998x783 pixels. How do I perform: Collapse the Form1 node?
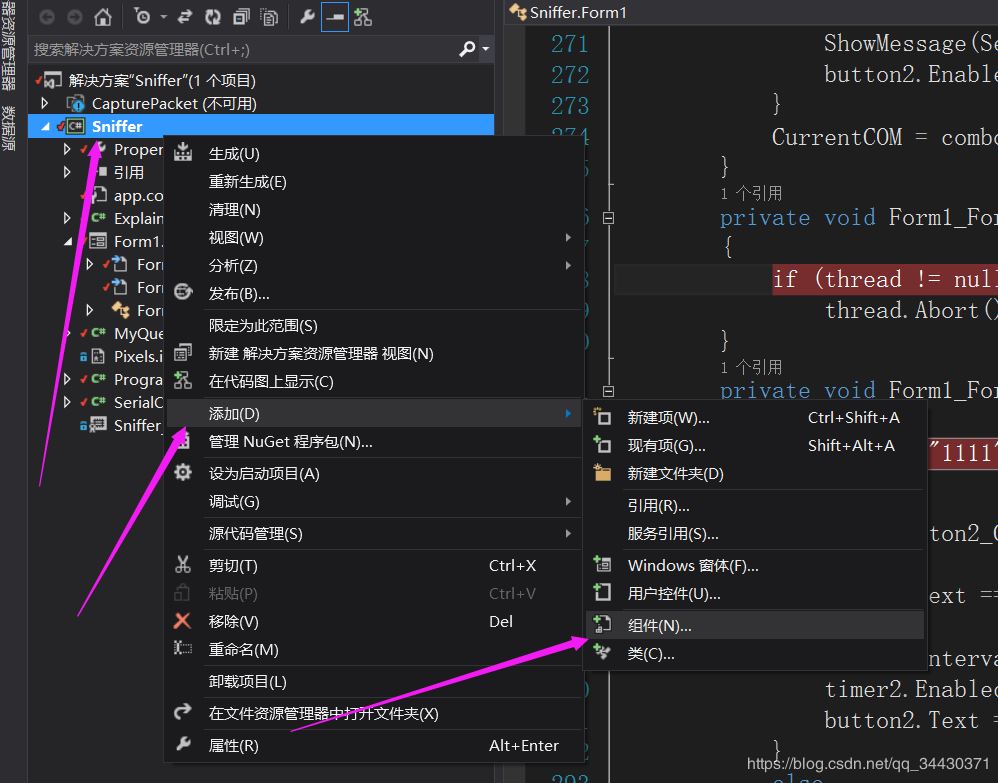[67, 242]
